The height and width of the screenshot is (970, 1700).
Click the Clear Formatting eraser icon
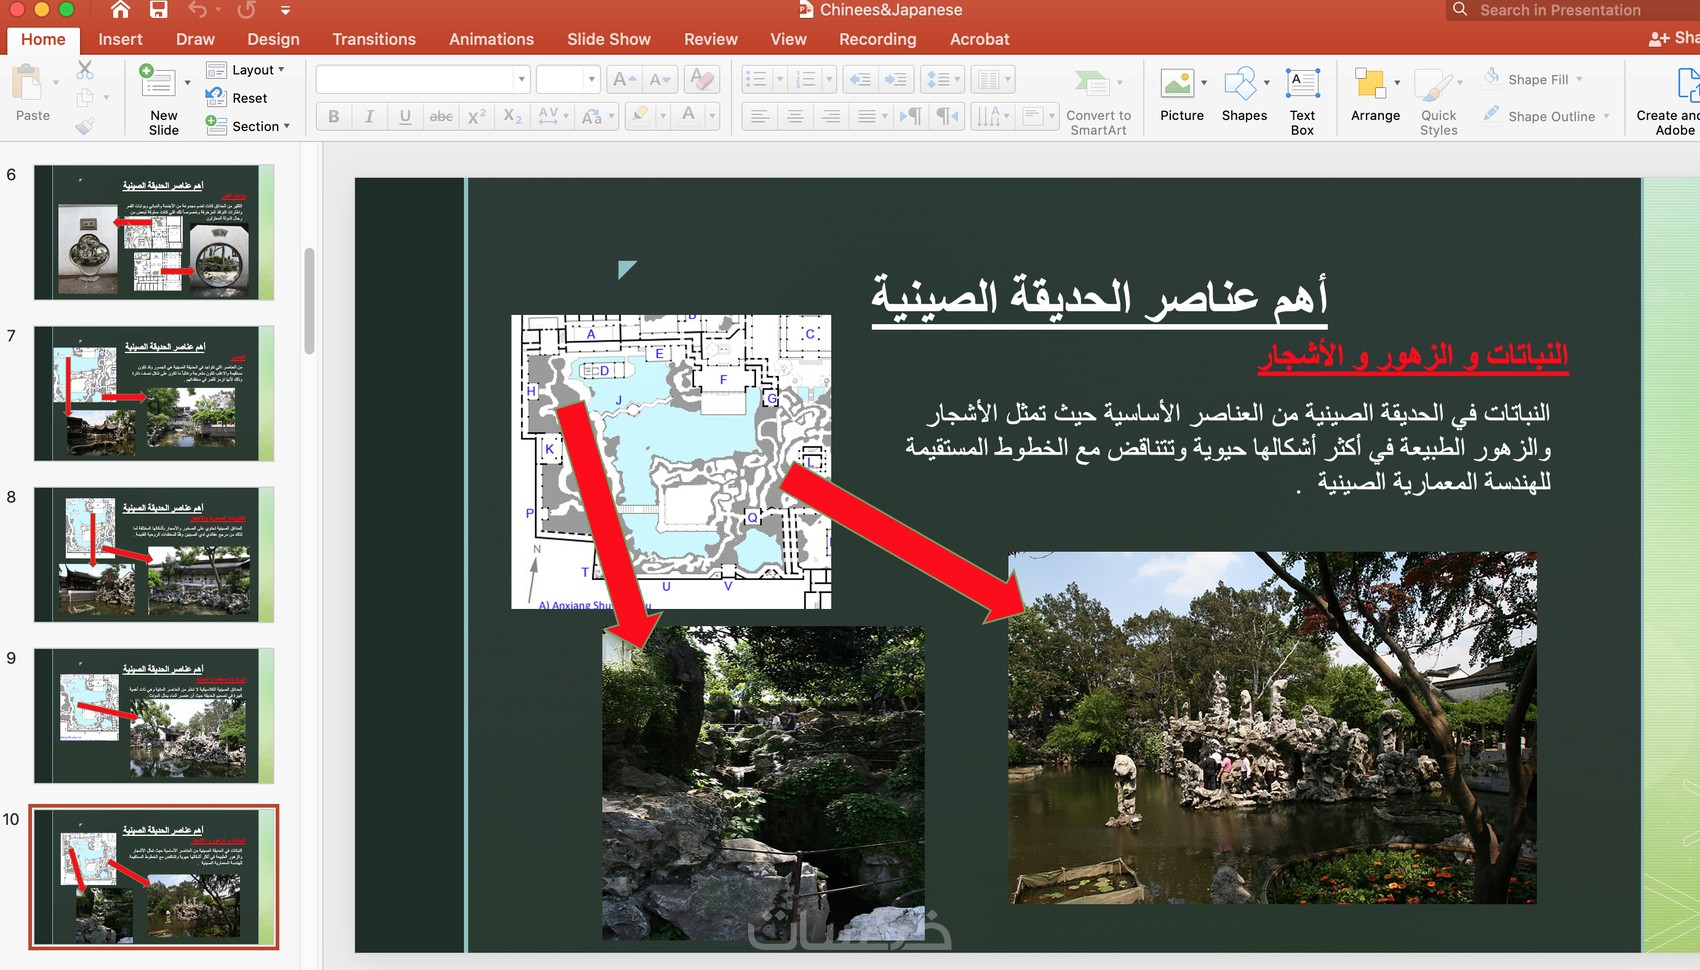tap(701, 78)
